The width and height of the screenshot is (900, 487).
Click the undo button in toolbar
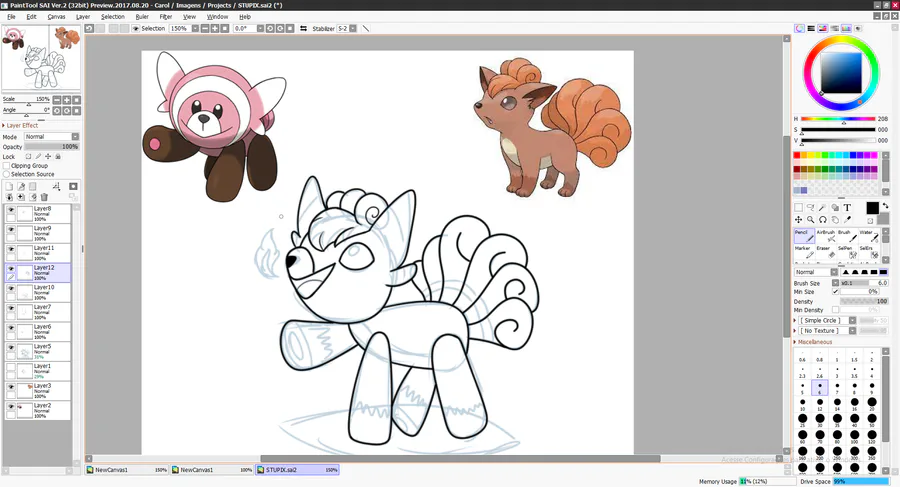click(x=90, y=28)
